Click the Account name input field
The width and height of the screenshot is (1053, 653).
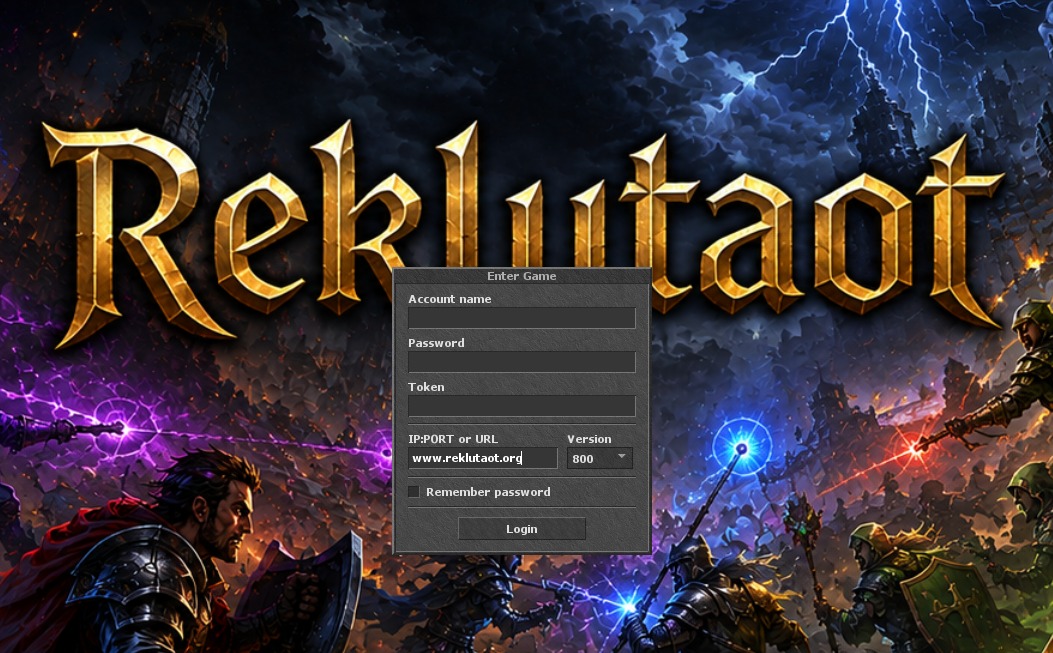pyautogui.click(x=521, y=318)
